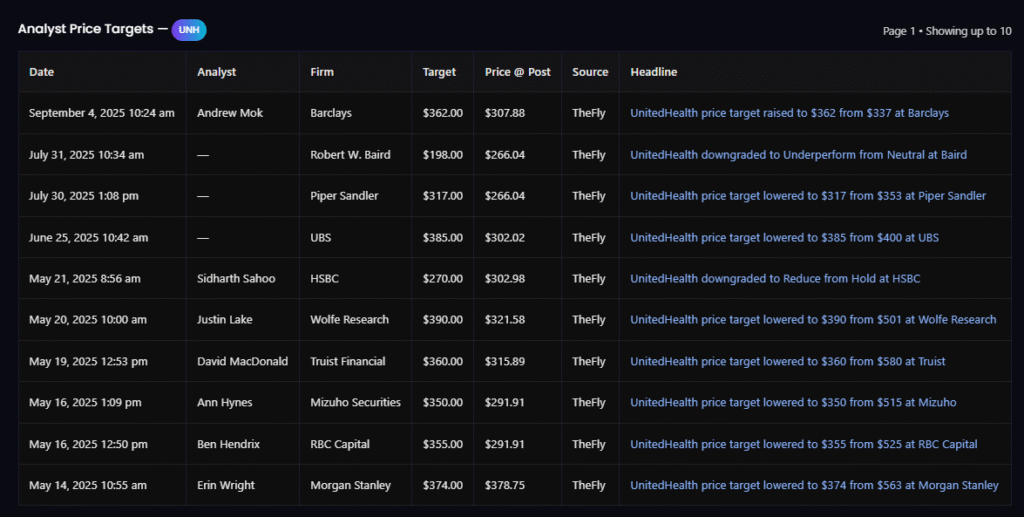Click the Target column header
Viewport: 1024px width, 517px height.
pos(439,72)
